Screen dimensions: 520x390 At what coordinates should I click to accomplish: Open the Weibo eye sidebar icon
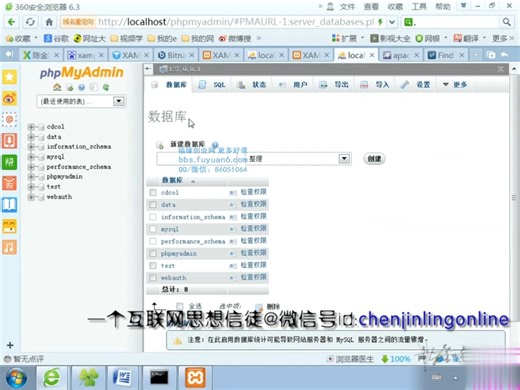[9, 99]
